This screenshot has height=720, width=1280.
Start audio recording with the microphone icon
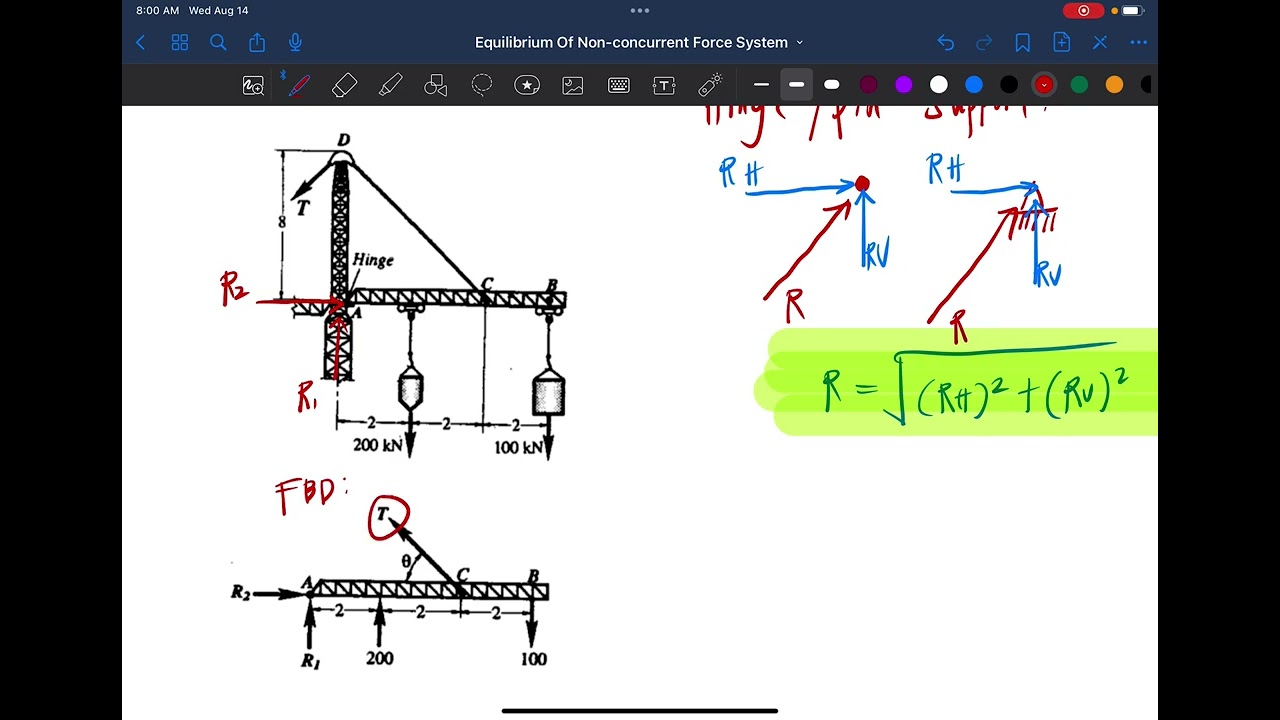click(x=295, y=42)
